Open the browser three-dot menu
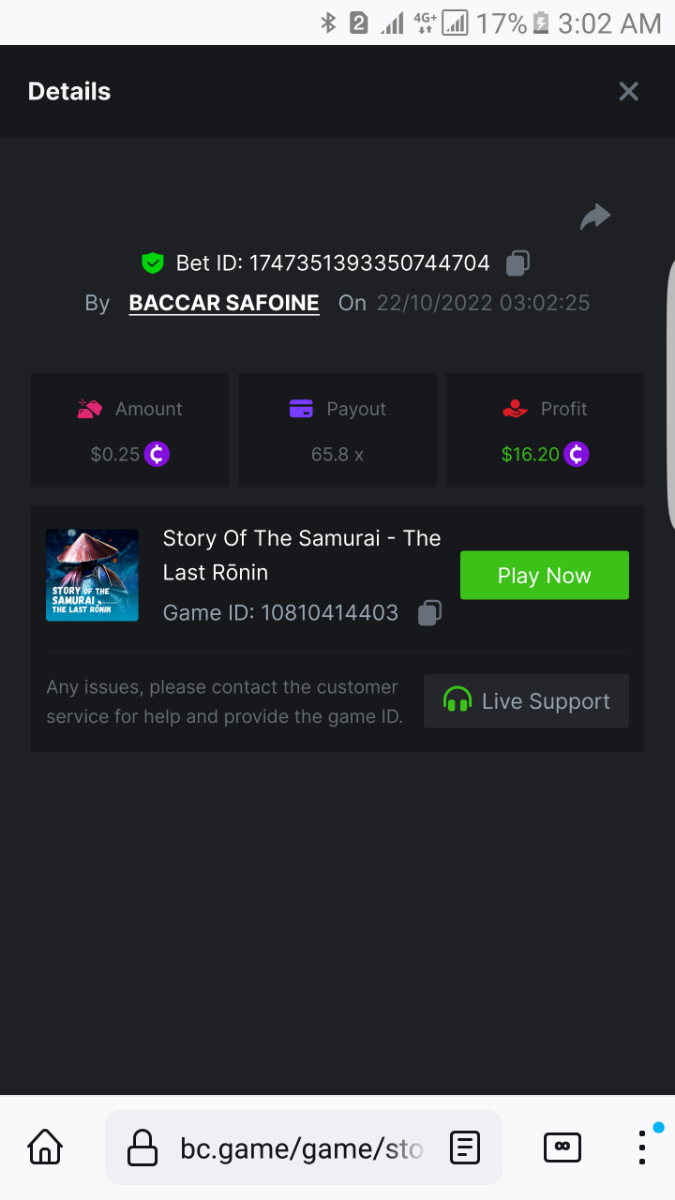 coord(642,1147)
